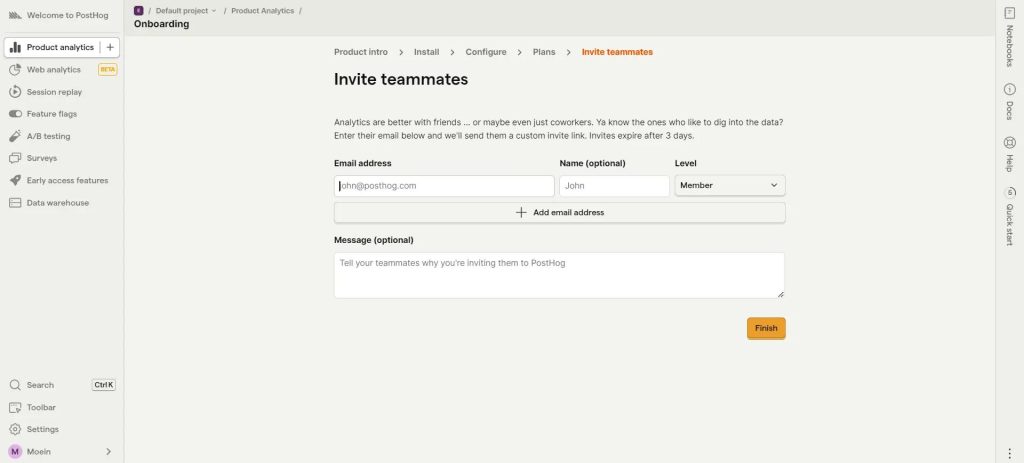Focus the Message optional text area

click(560, 275)
